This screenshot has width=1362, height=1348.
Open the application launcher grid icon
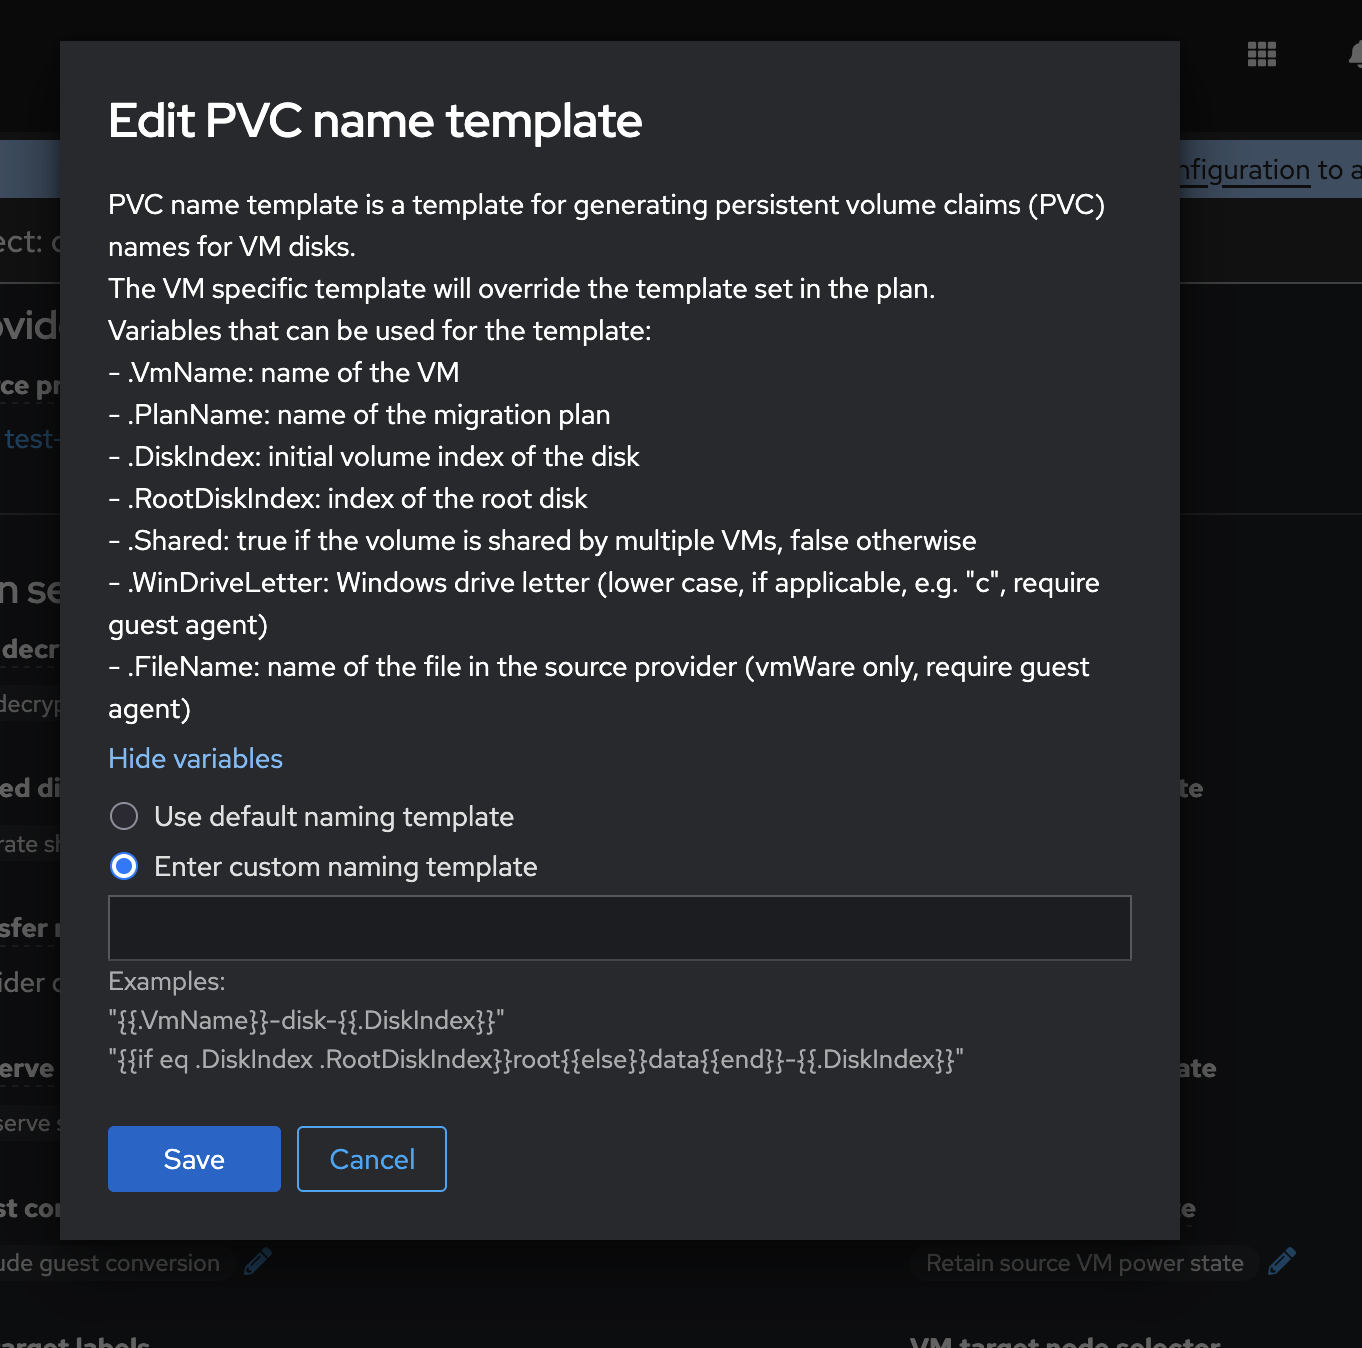coord(1262,54)
